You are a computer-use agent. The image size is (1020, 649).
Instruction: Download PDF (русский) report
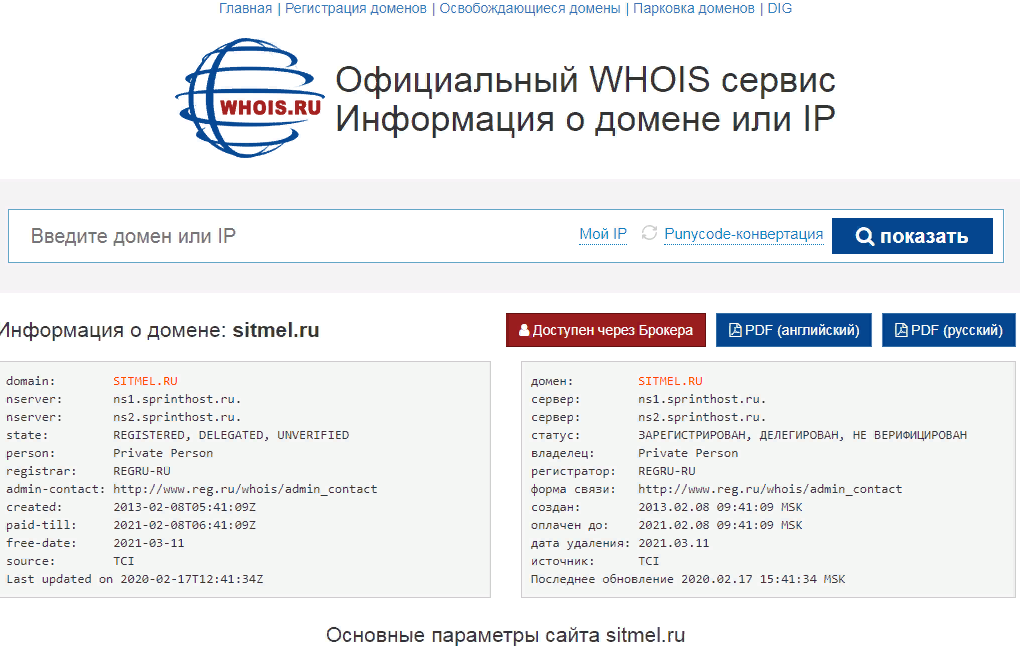(x=948, y=330)
